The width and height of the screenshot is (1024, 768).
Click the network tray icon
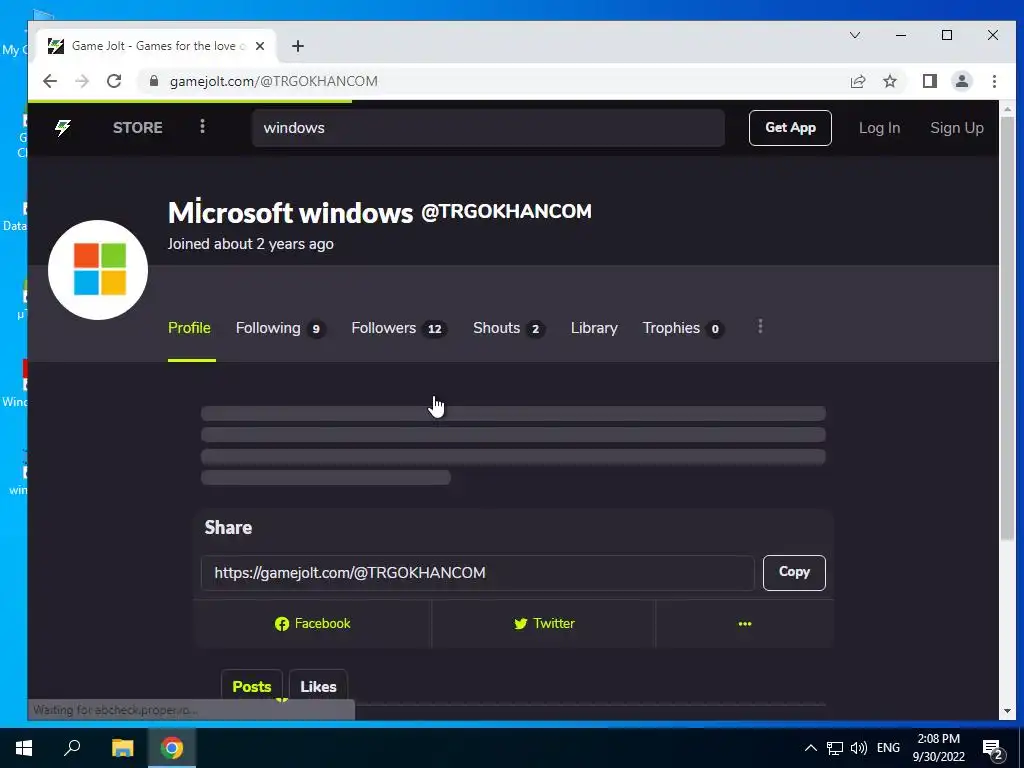(x=835, y=748)
